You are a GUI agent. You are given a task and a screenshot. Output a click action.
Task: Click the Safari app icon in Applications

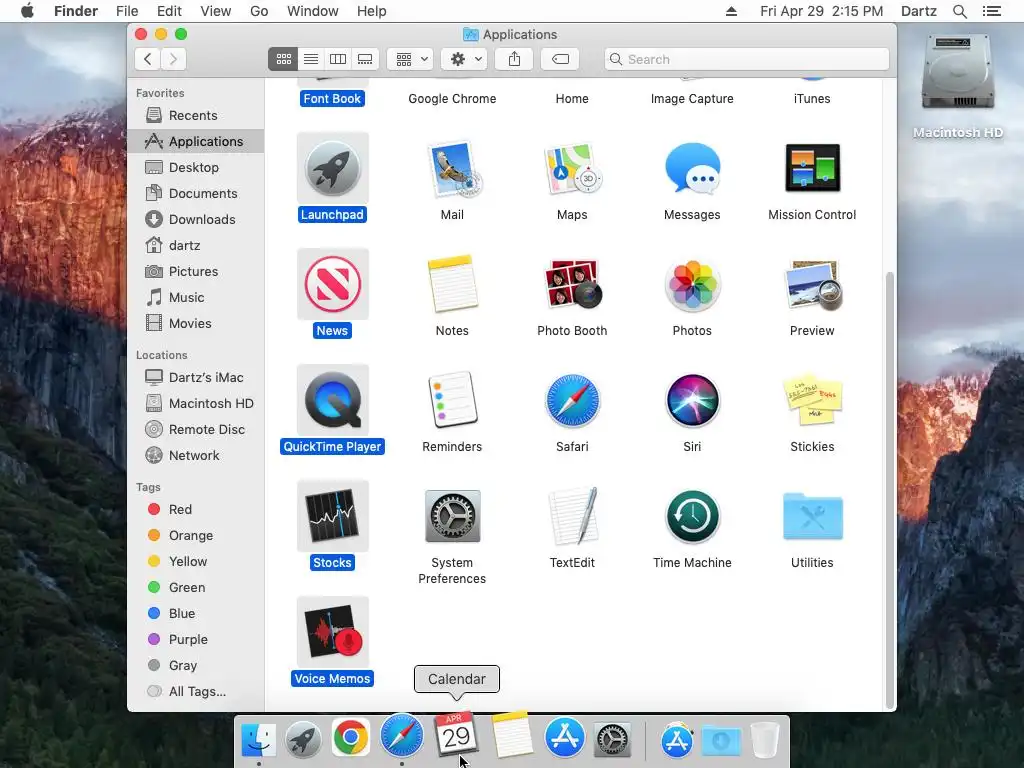point(572,400)
